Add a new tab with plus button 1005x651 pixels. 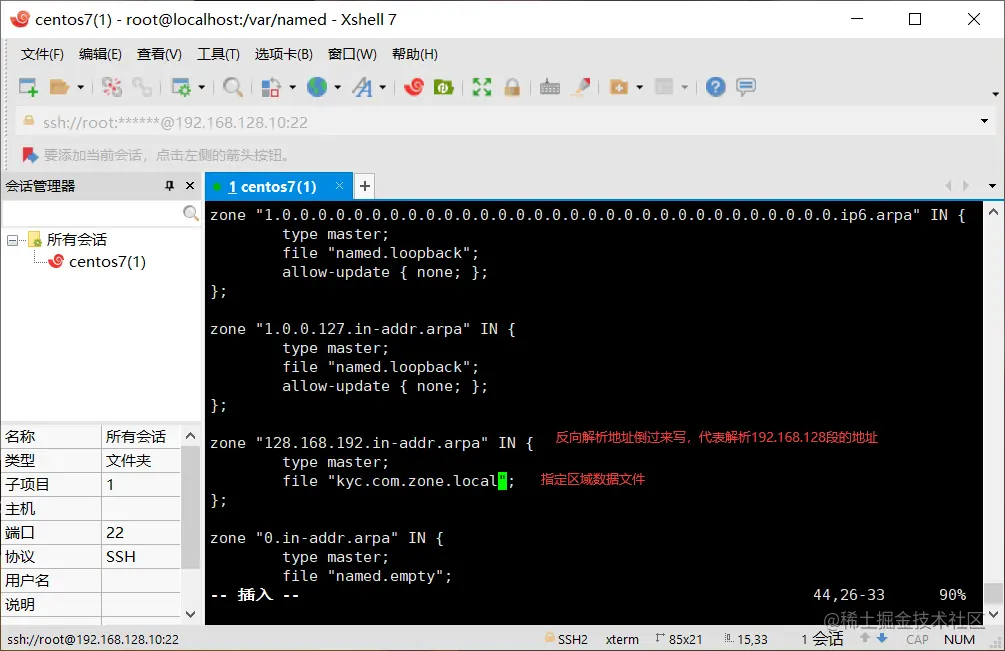[365, 186]
